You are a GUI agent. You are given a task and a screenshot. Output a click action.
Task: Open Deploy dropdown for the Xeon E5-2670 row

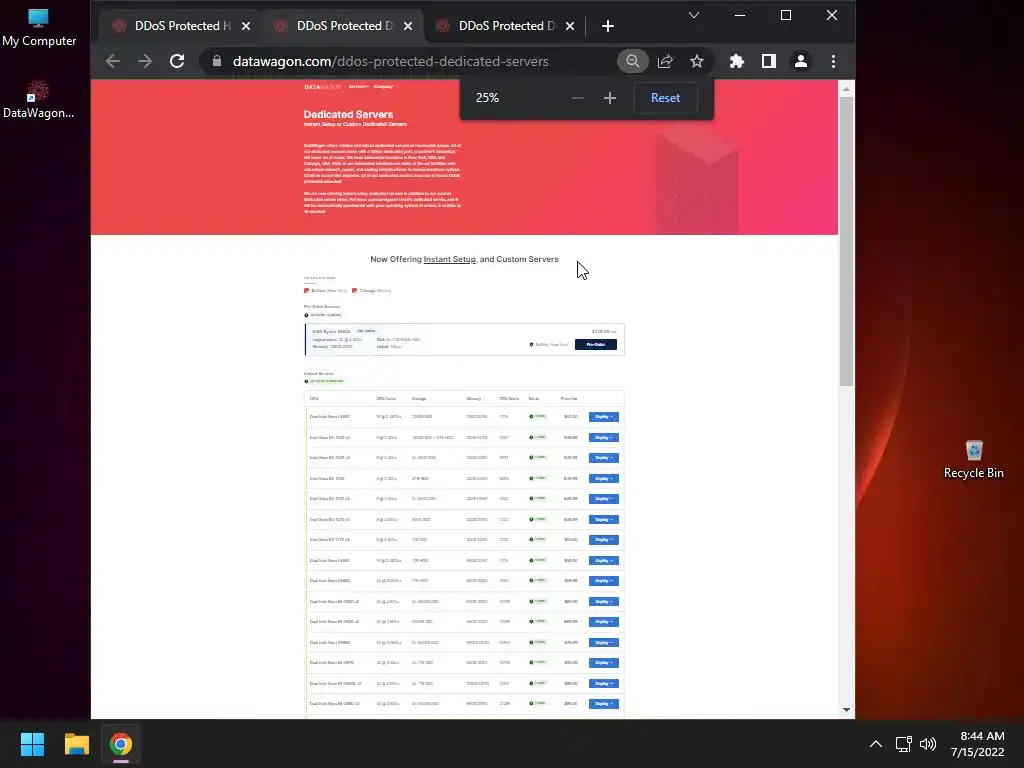(603, 663)
